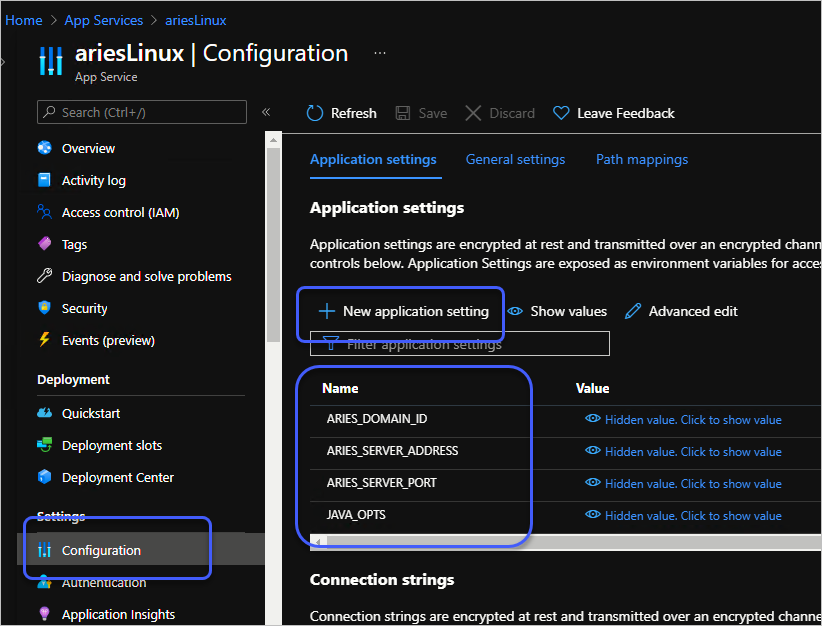
Task: Open Overview in the sidebar menu
Action: 88,148
